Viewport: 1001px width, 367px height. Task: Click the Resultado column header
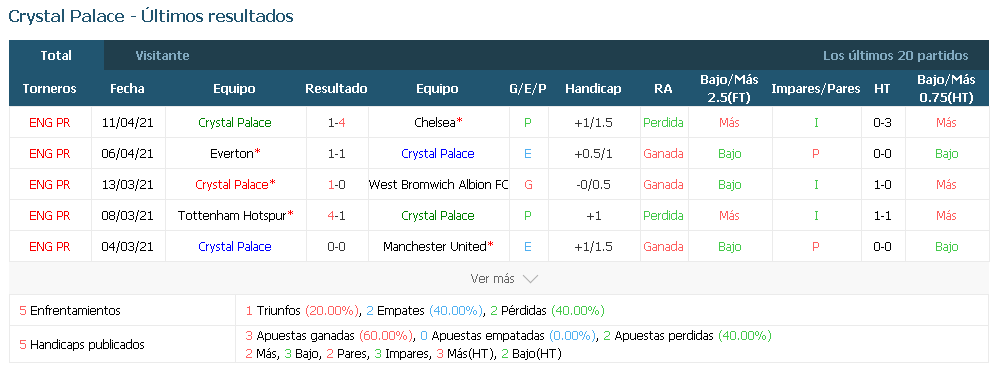tap(336, 89)
